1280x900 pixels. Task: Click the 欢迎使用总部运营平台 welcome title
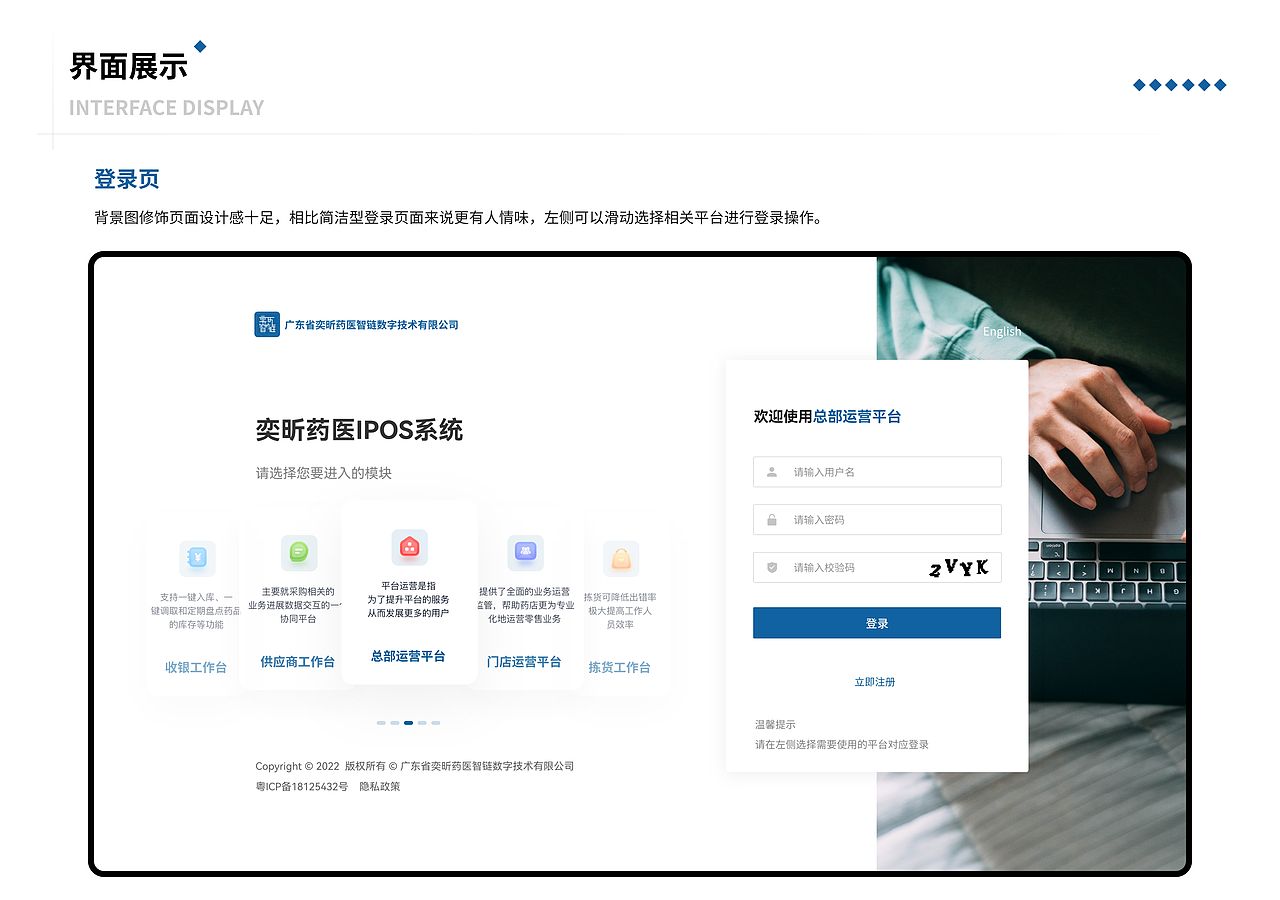tap(827, 417)
